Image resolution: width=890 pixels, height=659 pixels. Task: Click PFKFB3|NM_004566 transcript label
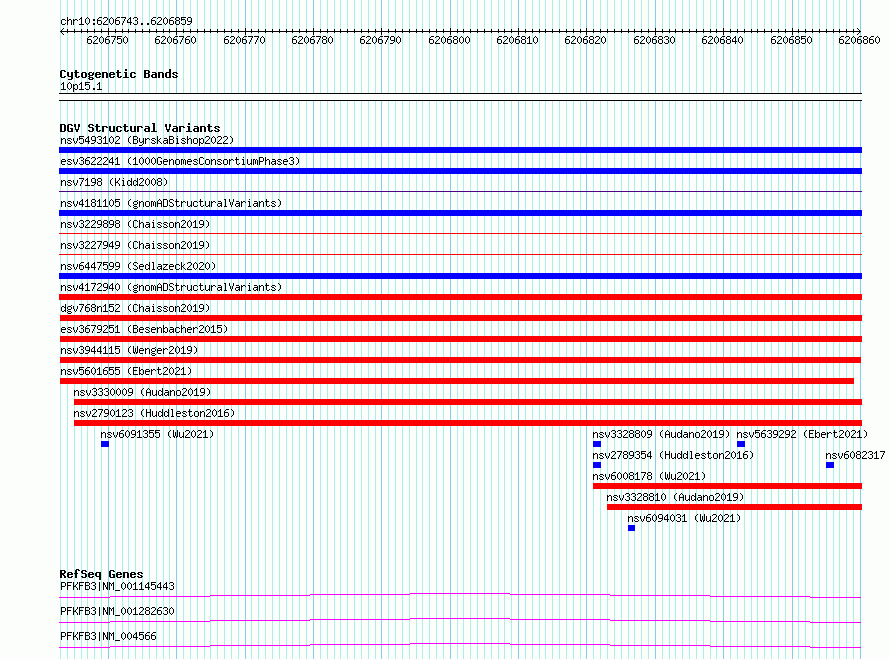[x=108, y=636]
